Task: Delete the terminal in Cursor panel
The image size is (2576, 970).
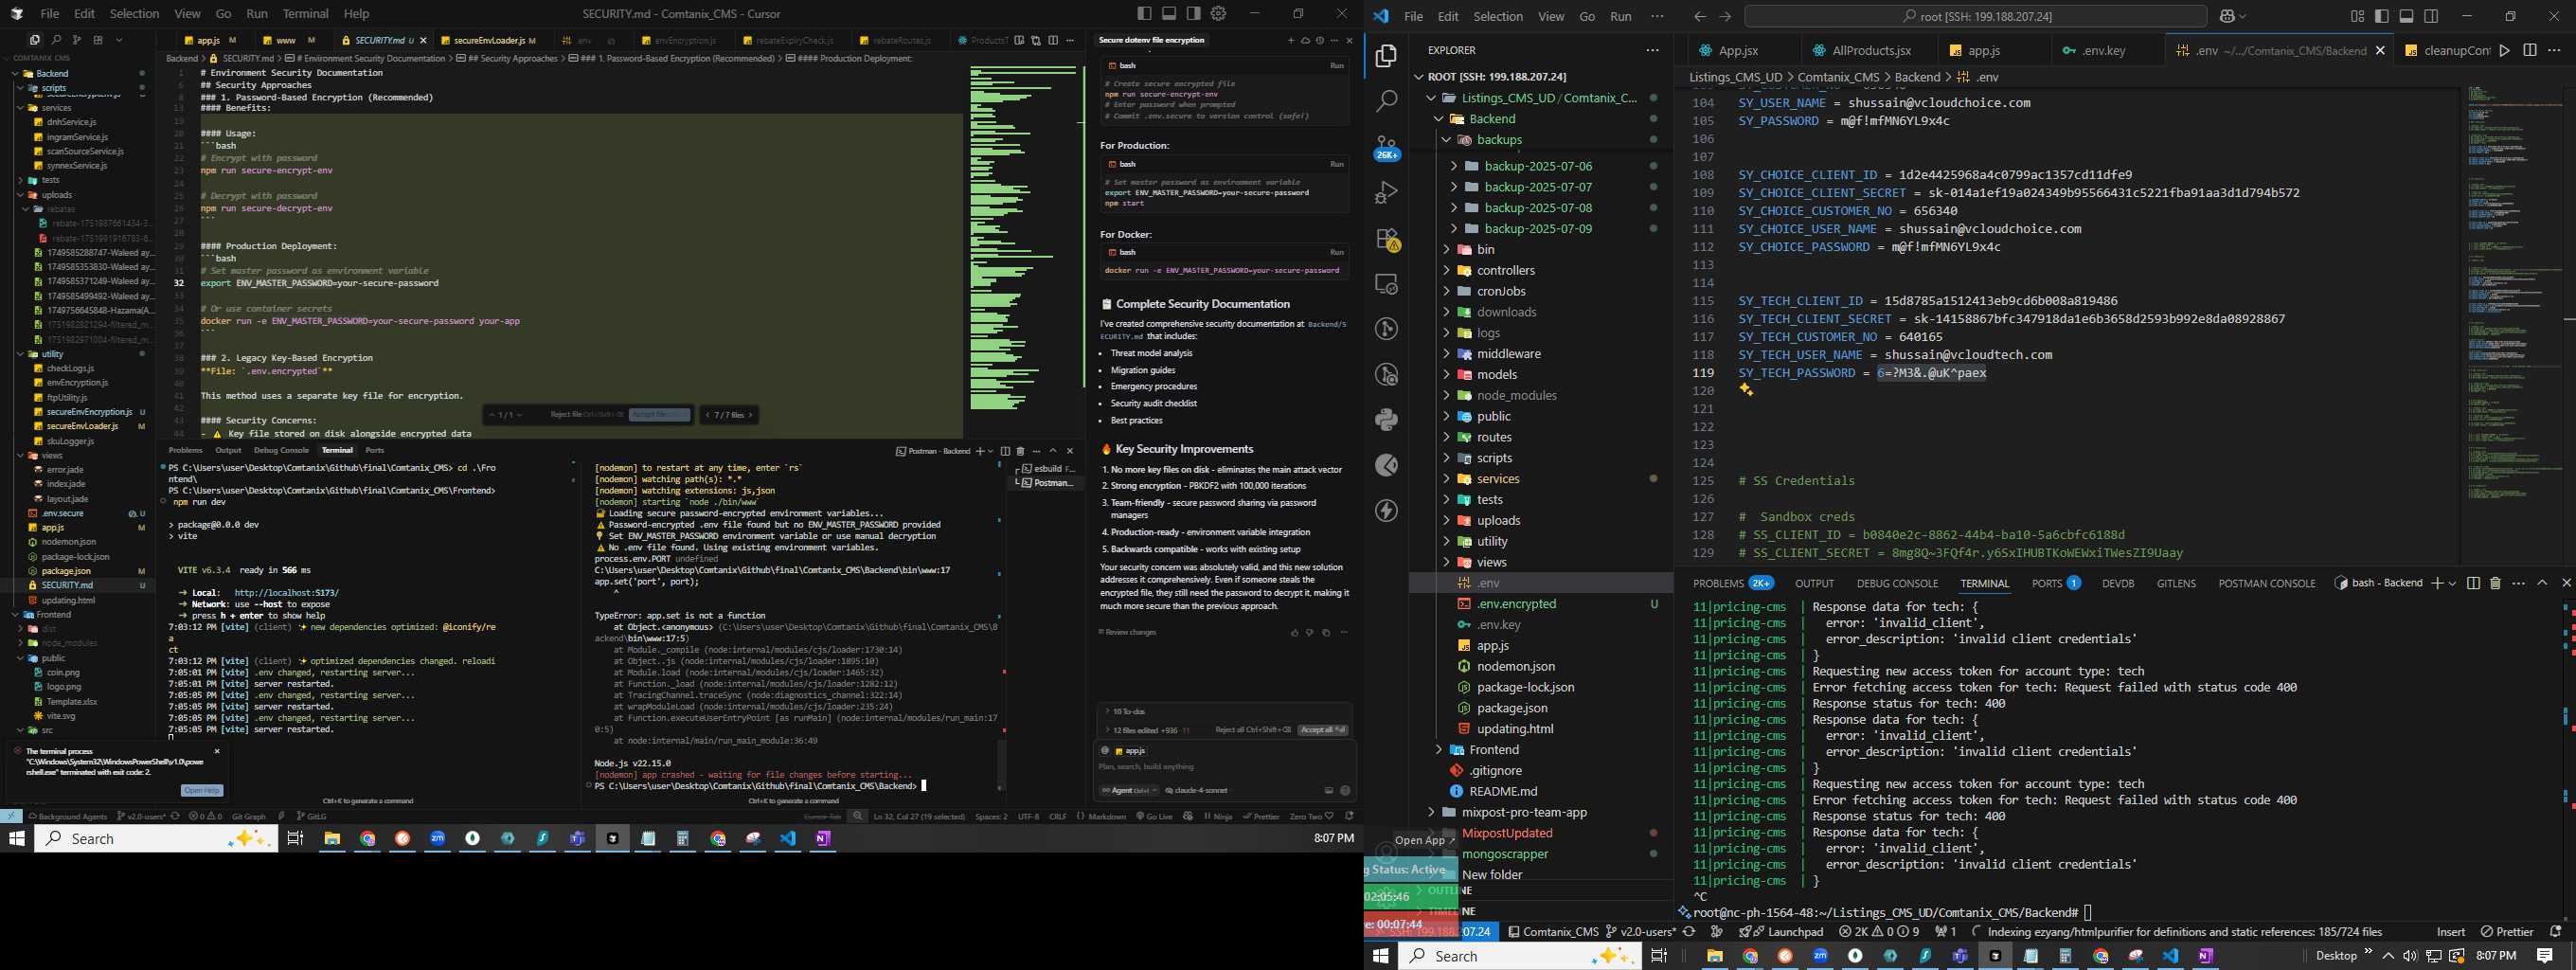Action: 1020,451
